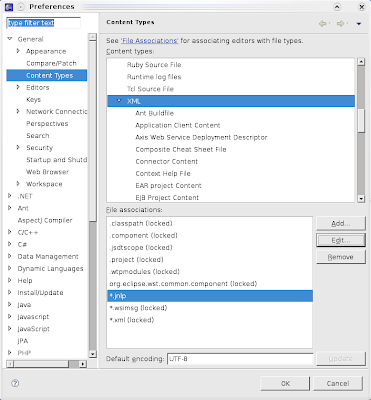Select Search preference page
Screen dimensions: 371x400
(38, 136)
